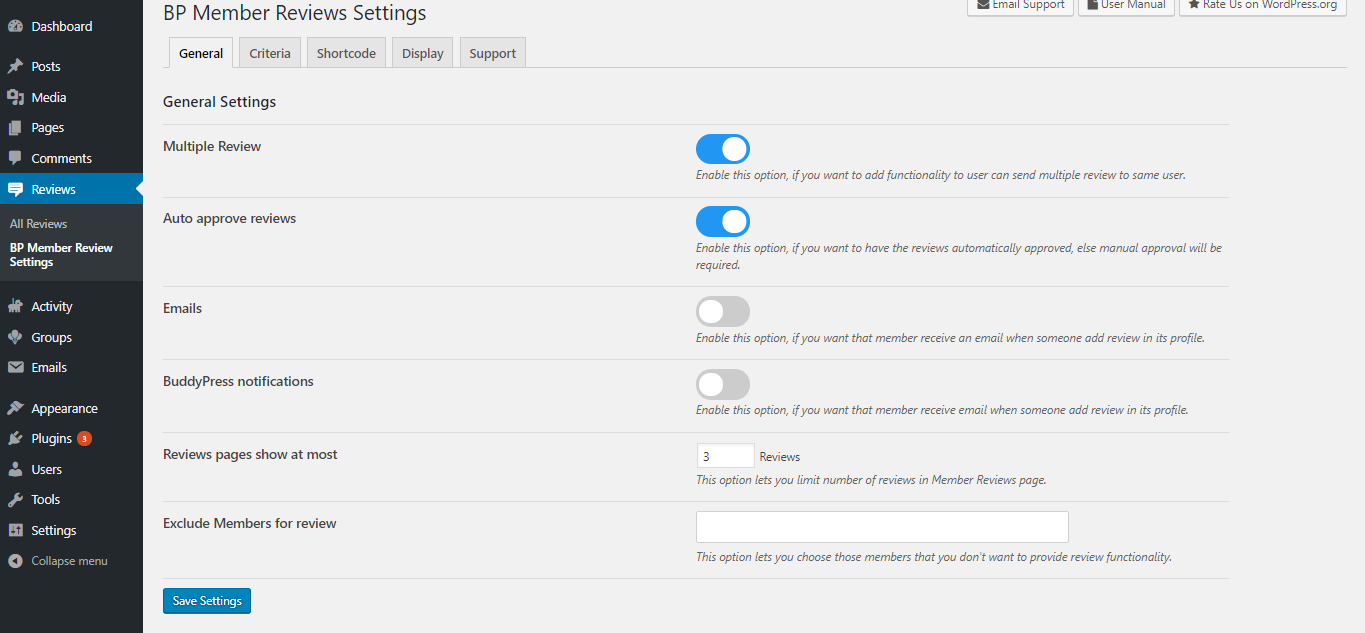Click the Appearance paintbrush icon
Viewport: 1365px width, 633px height.
point(16,408)
